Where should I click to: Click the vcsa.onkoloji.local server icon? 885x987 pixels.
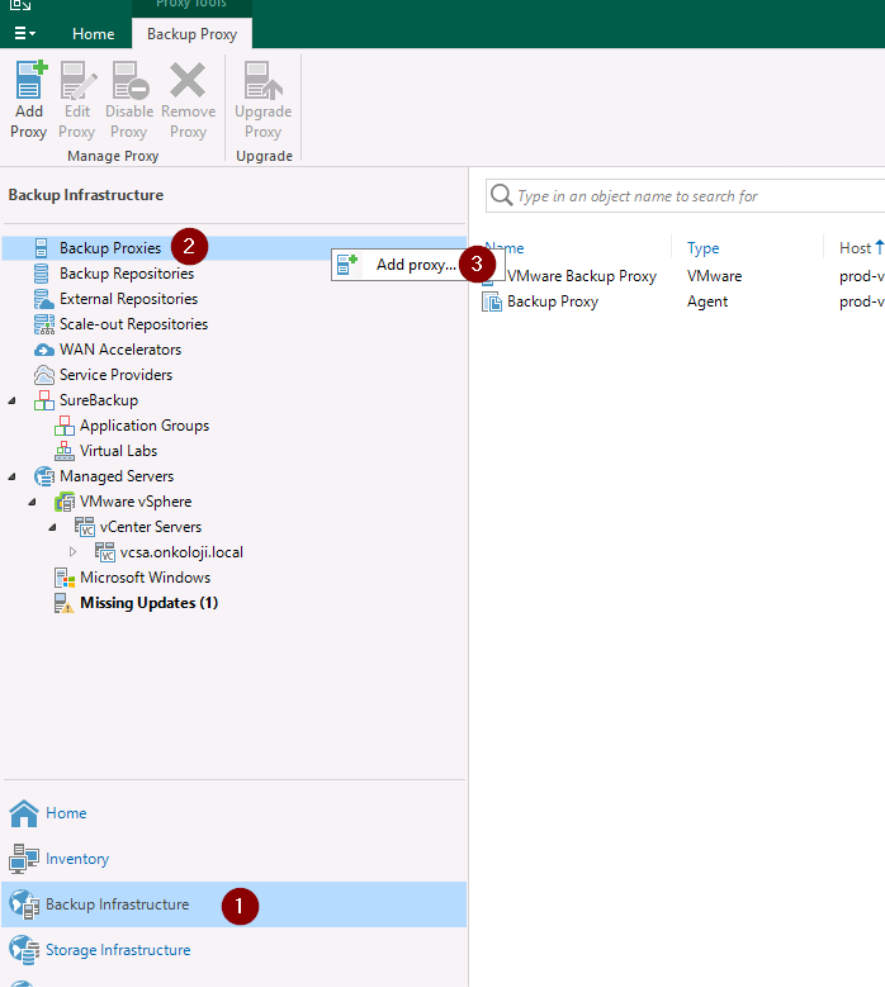(104, 552)
